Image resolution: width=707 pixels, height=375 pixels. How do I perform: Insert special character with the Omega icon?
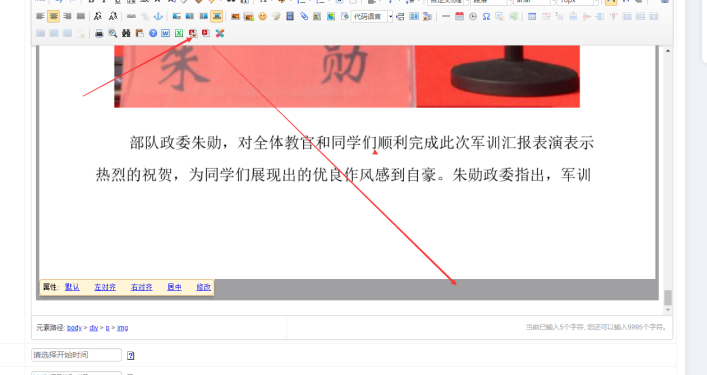486,16
